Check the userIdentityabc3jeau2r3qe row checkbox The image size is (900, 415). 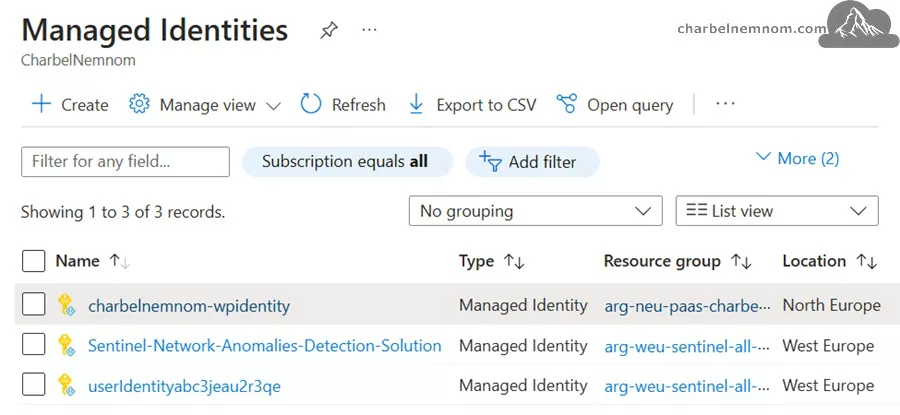(x=33, y=385)
